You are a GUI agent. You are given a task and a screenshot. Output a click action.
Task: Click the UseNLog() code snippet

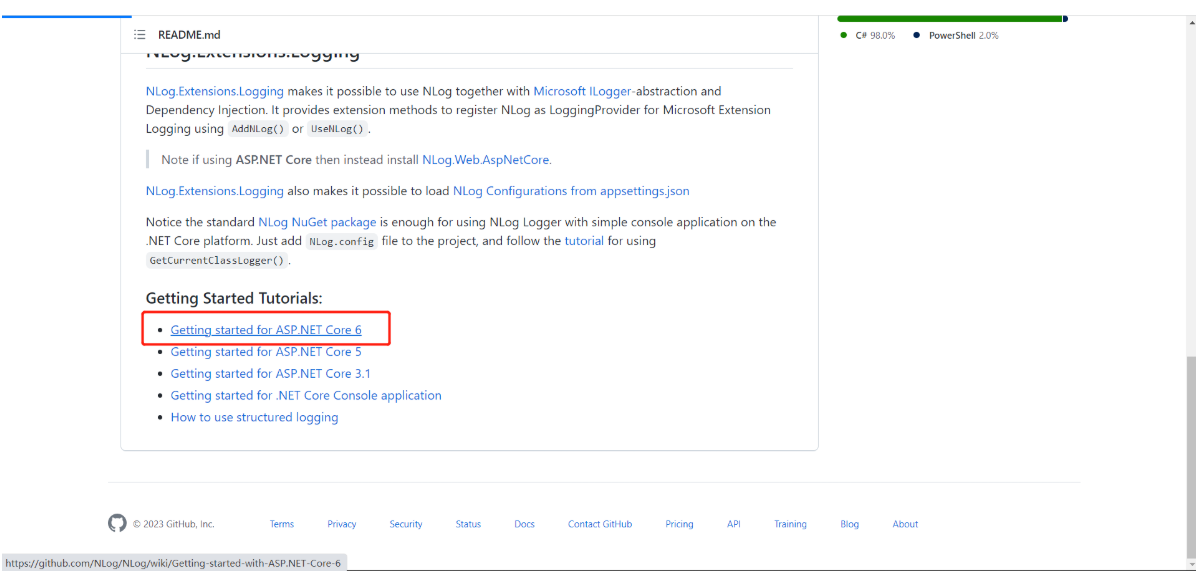pos(337,129)
